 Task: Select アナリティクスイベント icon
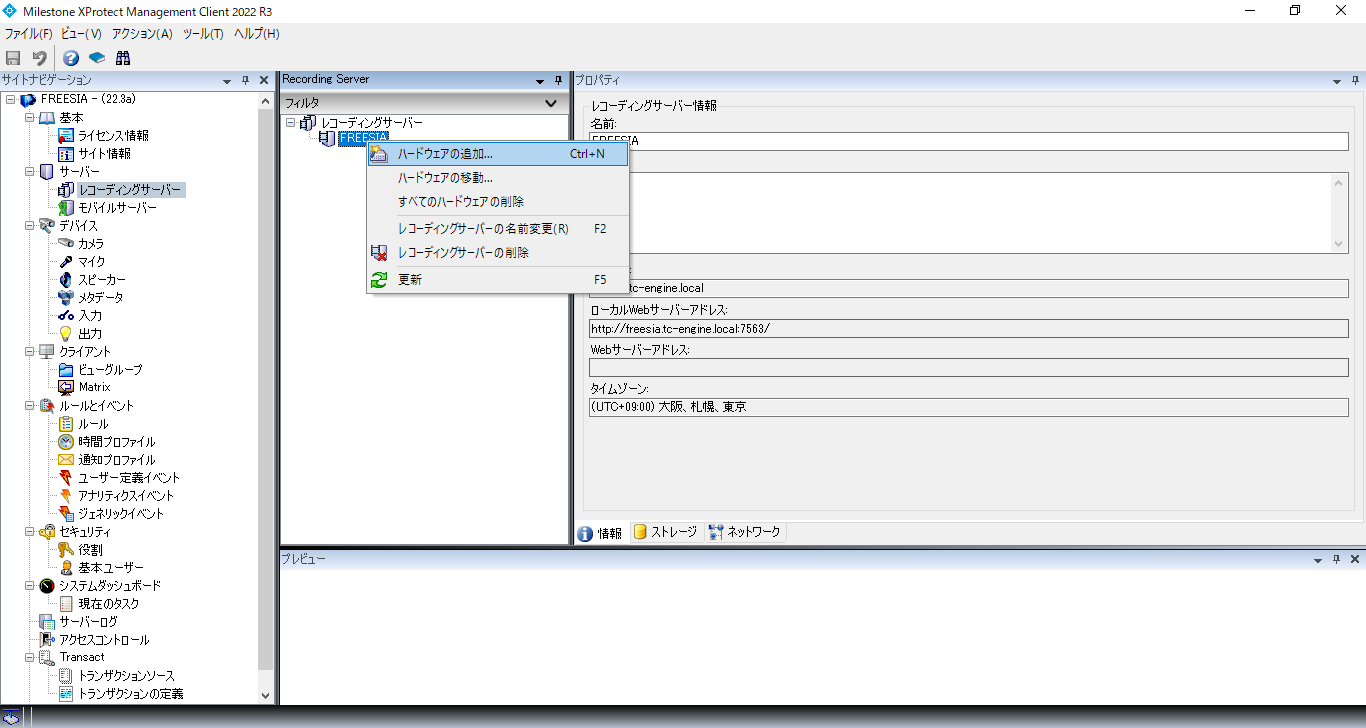point(66,496)
